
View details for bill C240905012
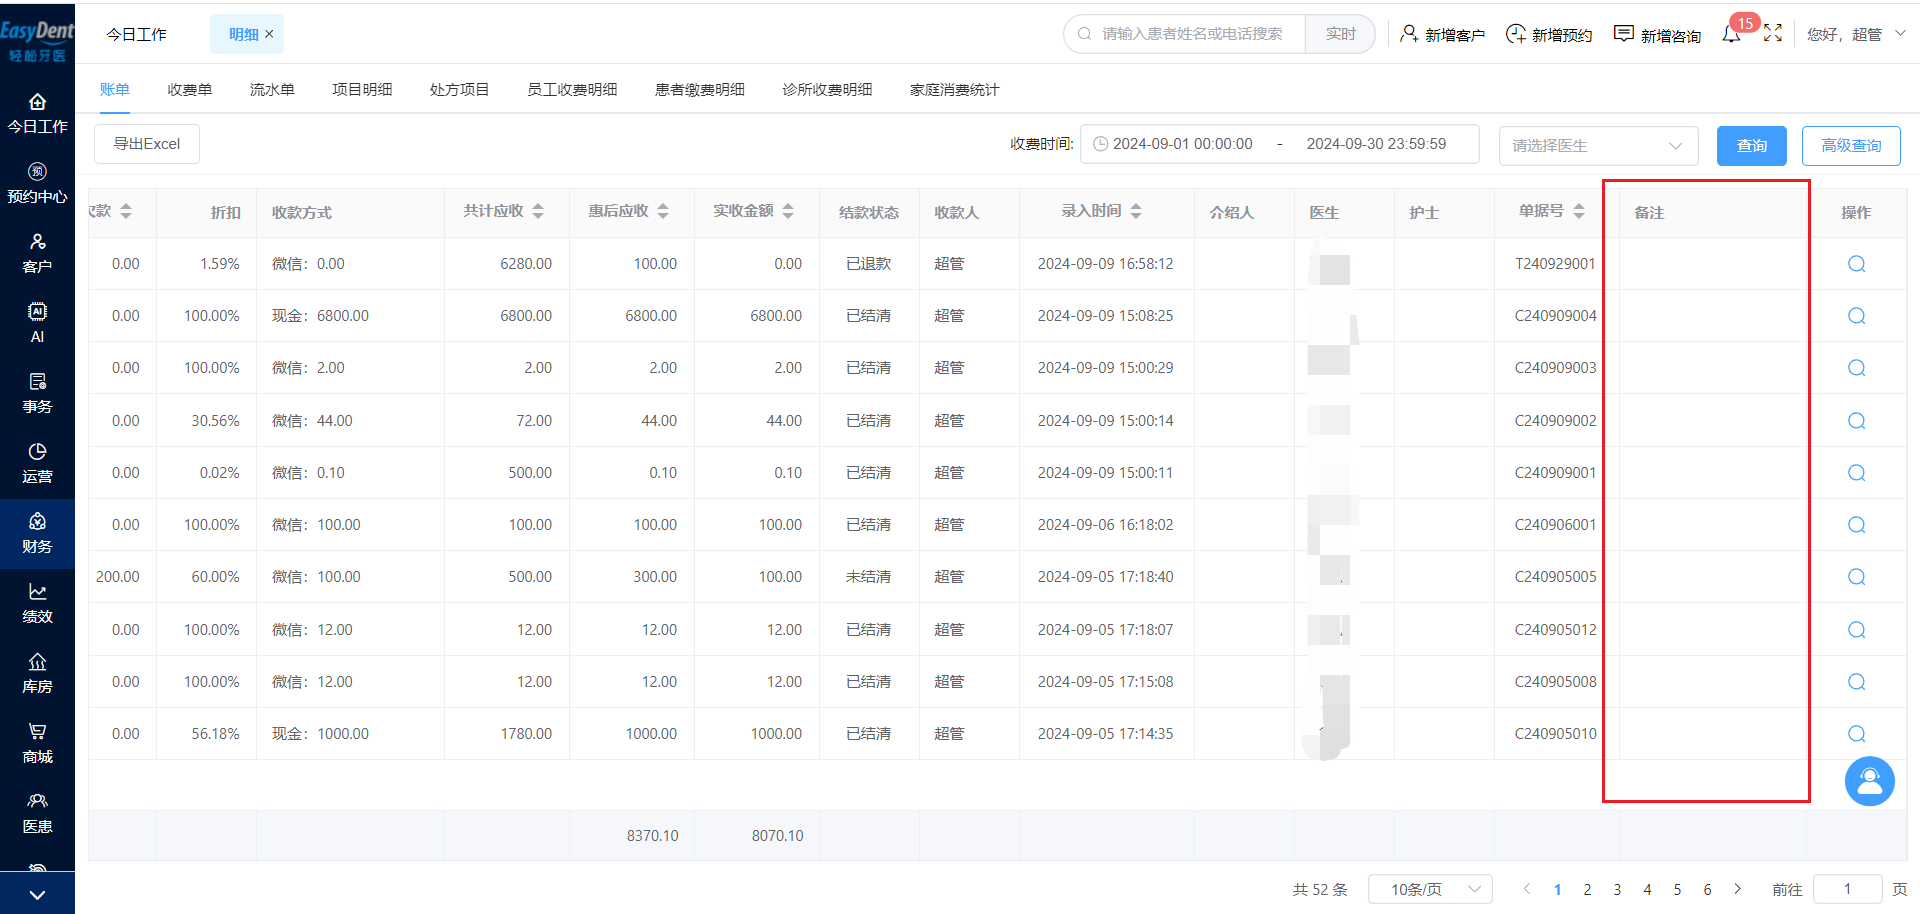1856,630
